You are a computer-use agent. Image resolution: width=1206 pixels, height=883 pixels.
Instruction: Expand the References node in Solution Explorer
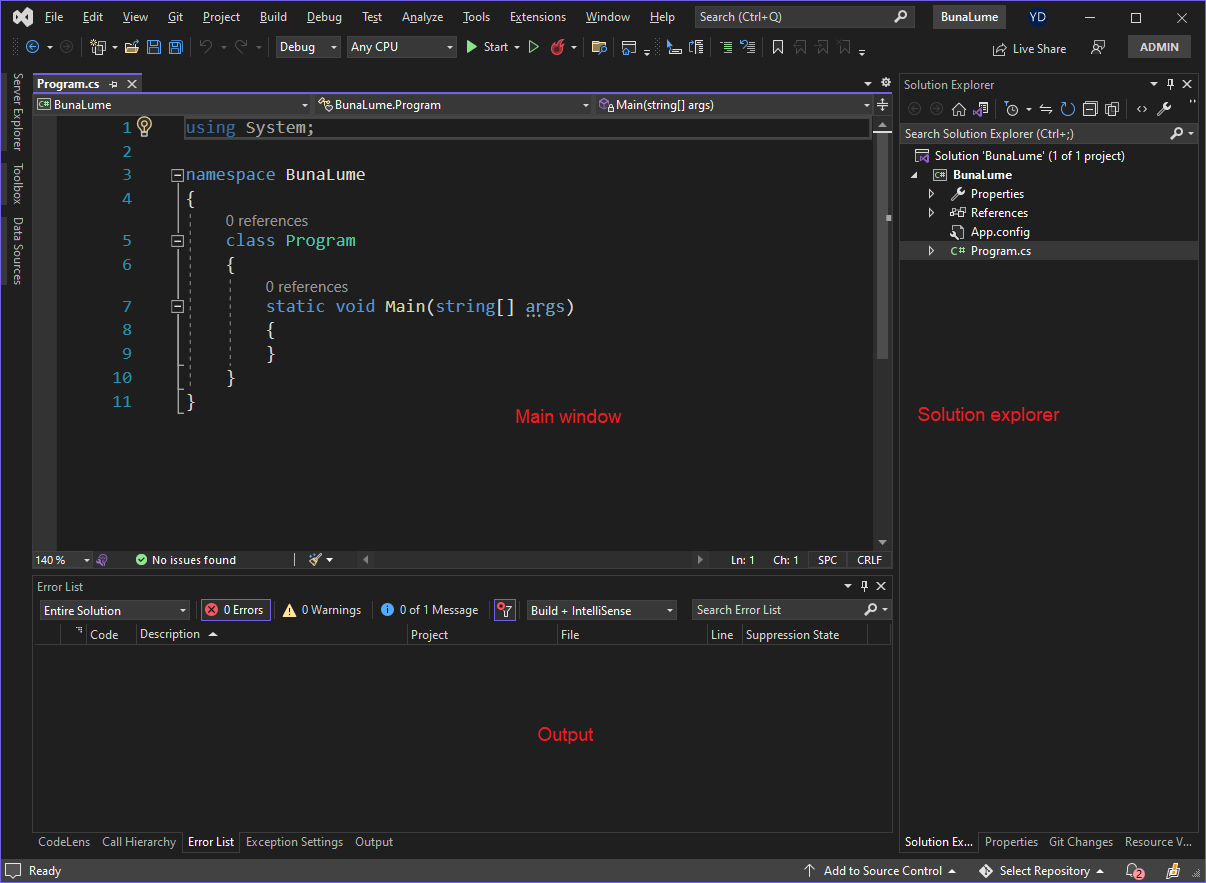point(931,213)
